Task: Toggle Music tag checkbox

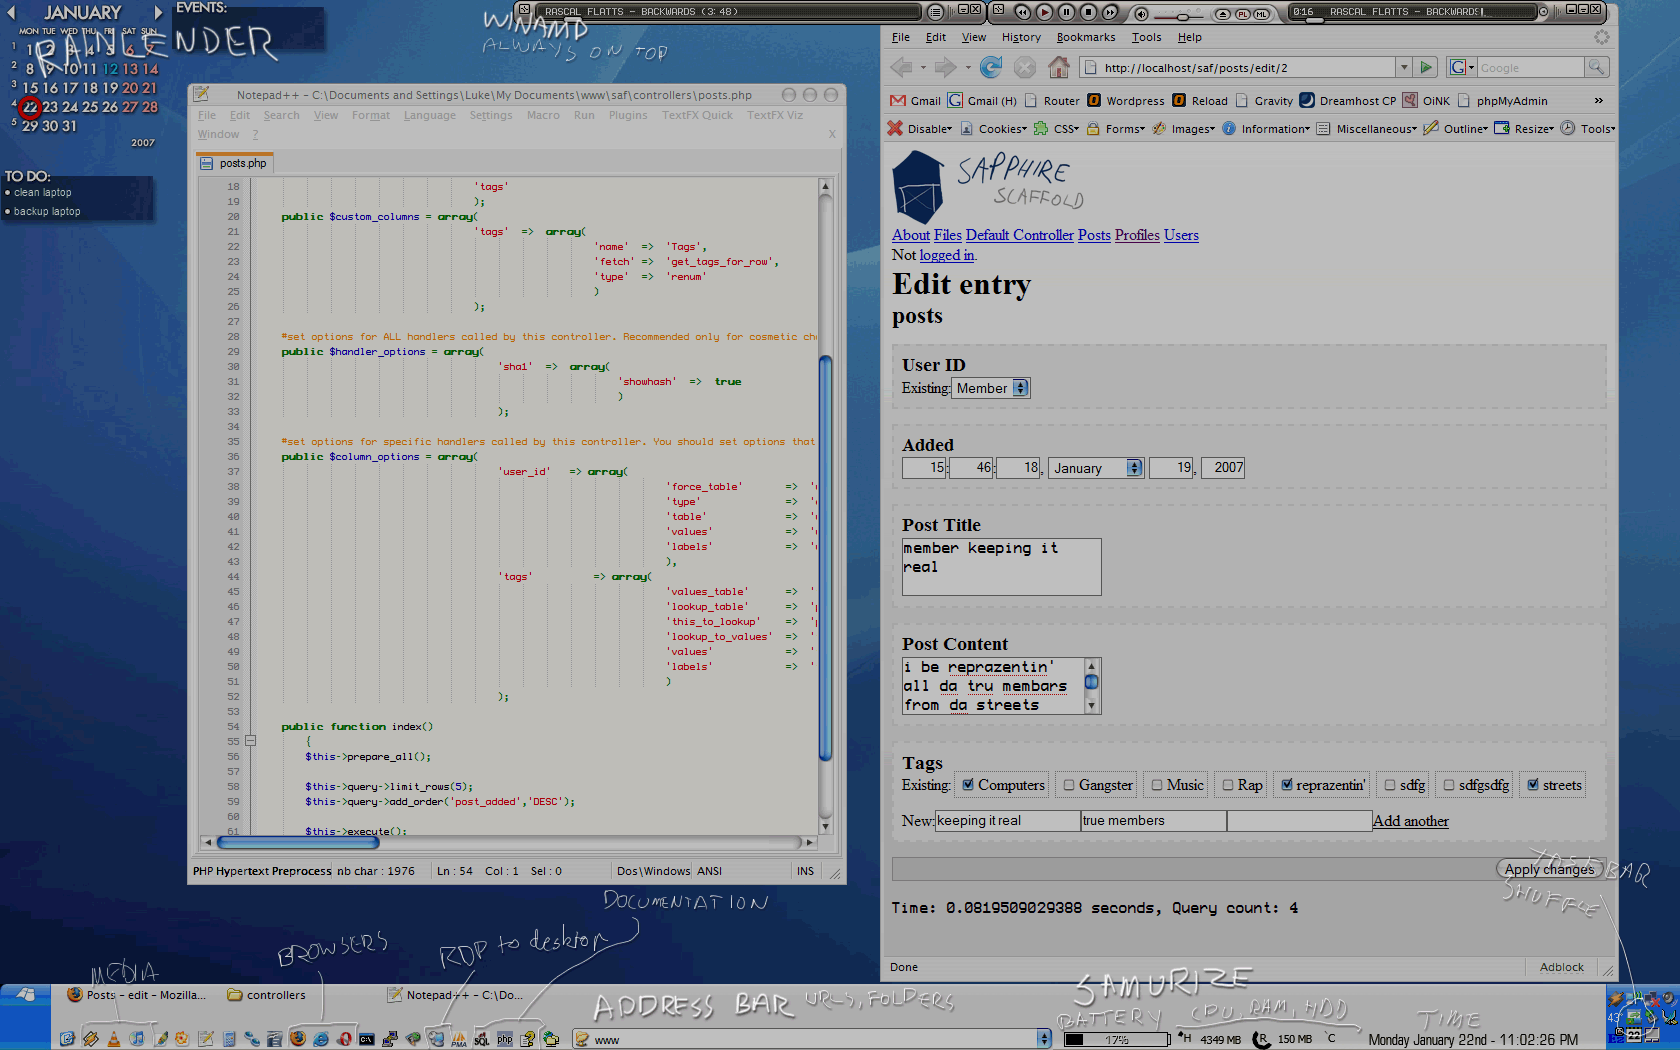Action: coord(1157,785)
